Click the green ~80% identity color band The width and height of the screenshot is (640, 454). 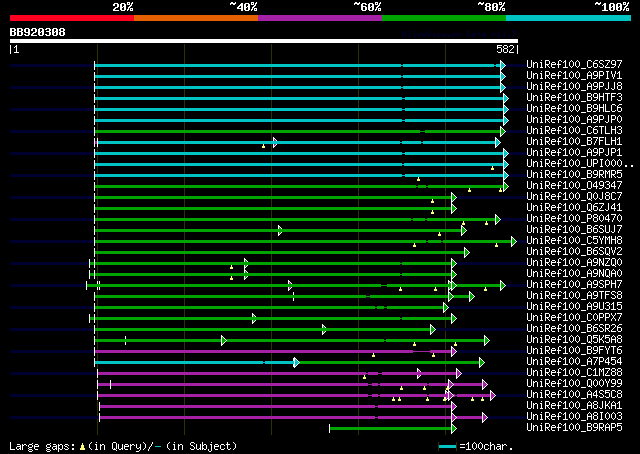(444, 18)
